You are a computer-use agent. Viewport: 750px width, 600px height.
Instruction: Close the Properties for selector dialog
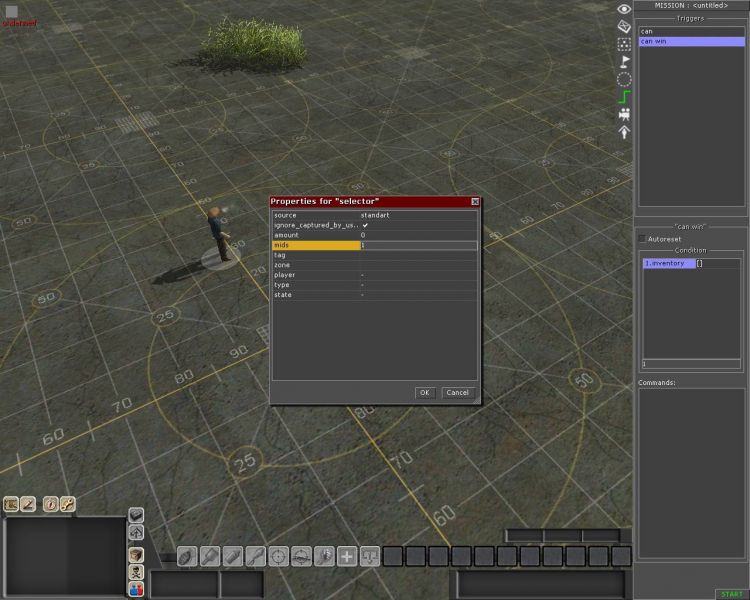(475, 202)
